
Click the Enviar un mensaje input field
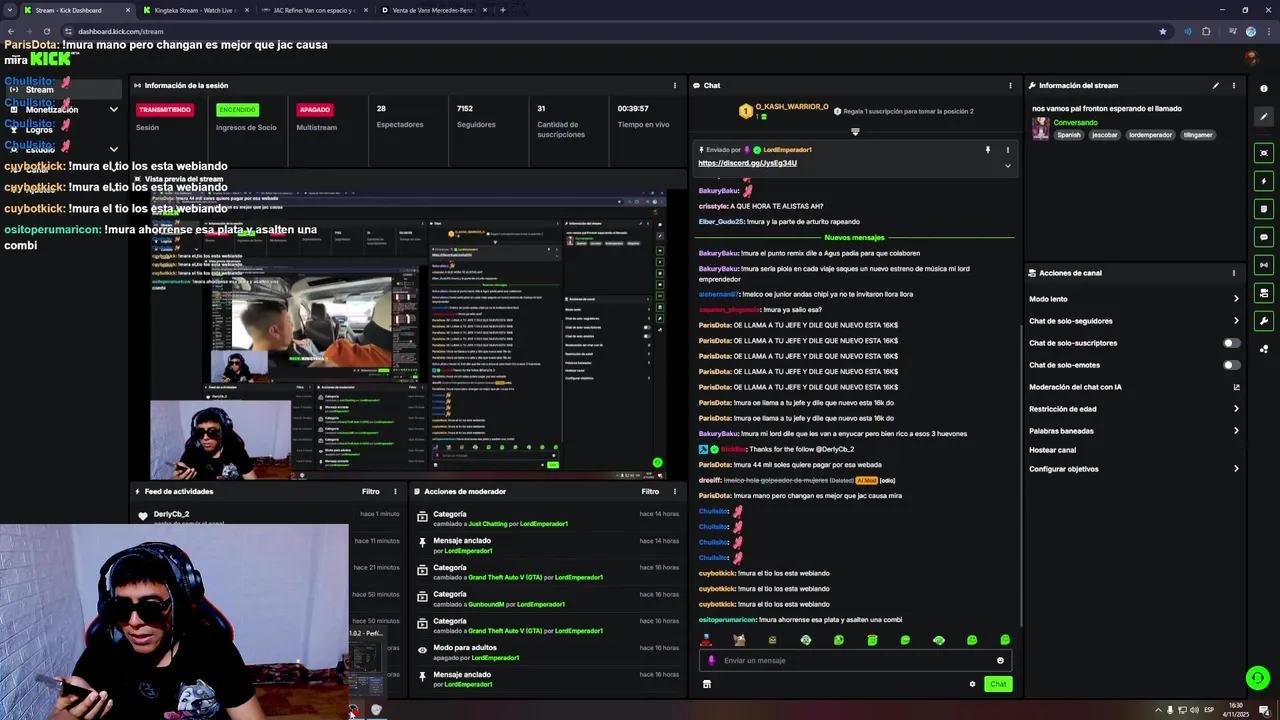click(855, 660)
